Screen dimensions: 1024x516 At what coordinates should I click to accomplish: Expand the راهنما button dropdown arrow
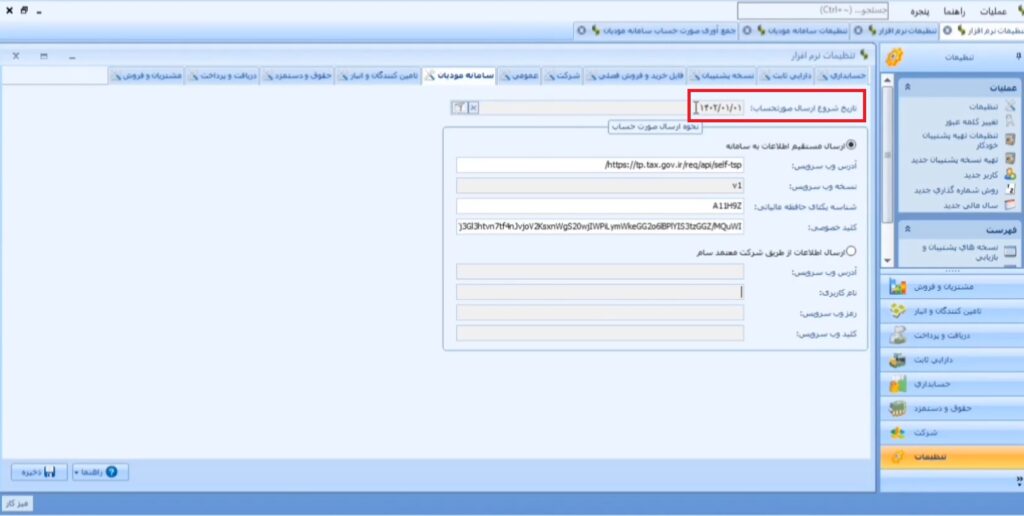click(76, 472)
